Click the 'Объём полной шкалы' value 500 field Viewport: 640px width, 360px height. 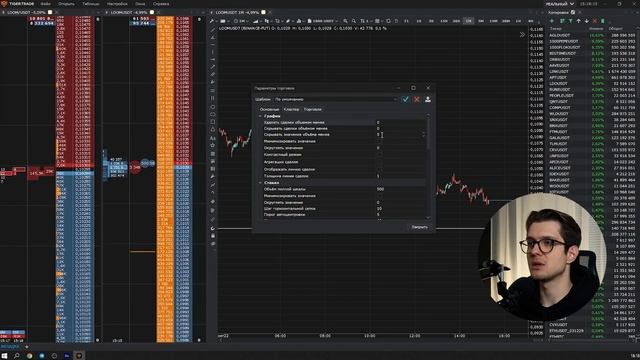click(399, 189)
